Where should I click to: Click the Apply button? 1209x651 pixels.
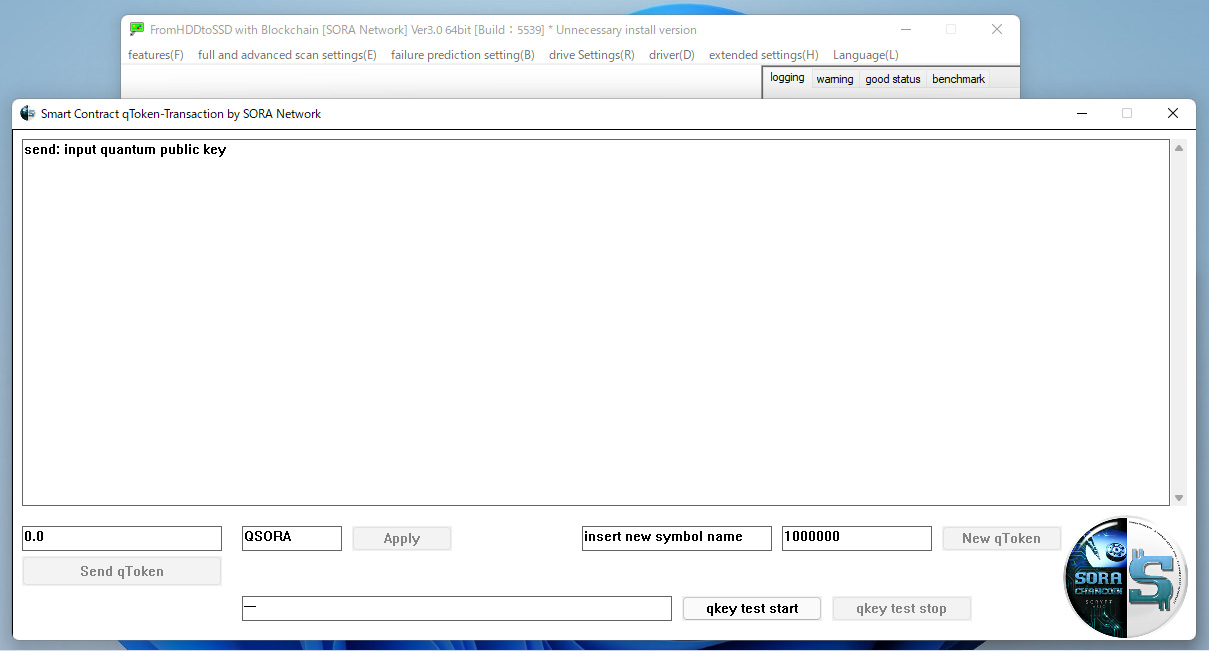pyautogui.click(x=402, y=538)
